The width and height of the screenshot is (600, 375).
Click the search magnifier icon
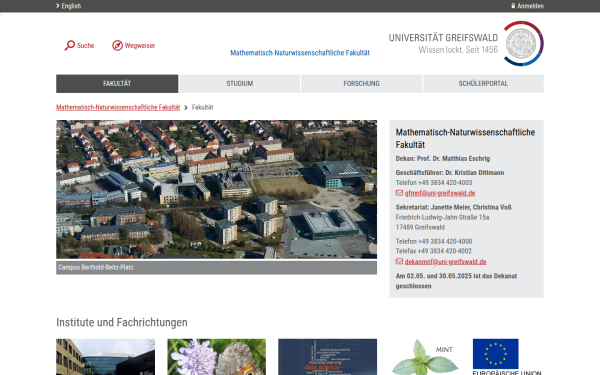point(70,45)
